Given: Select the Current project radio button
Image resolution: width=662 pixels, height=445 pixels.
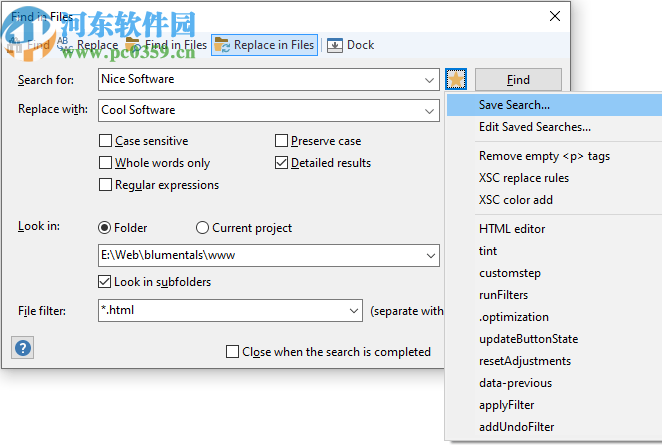Looking at the screenshot, I should [x=203, y=228].
